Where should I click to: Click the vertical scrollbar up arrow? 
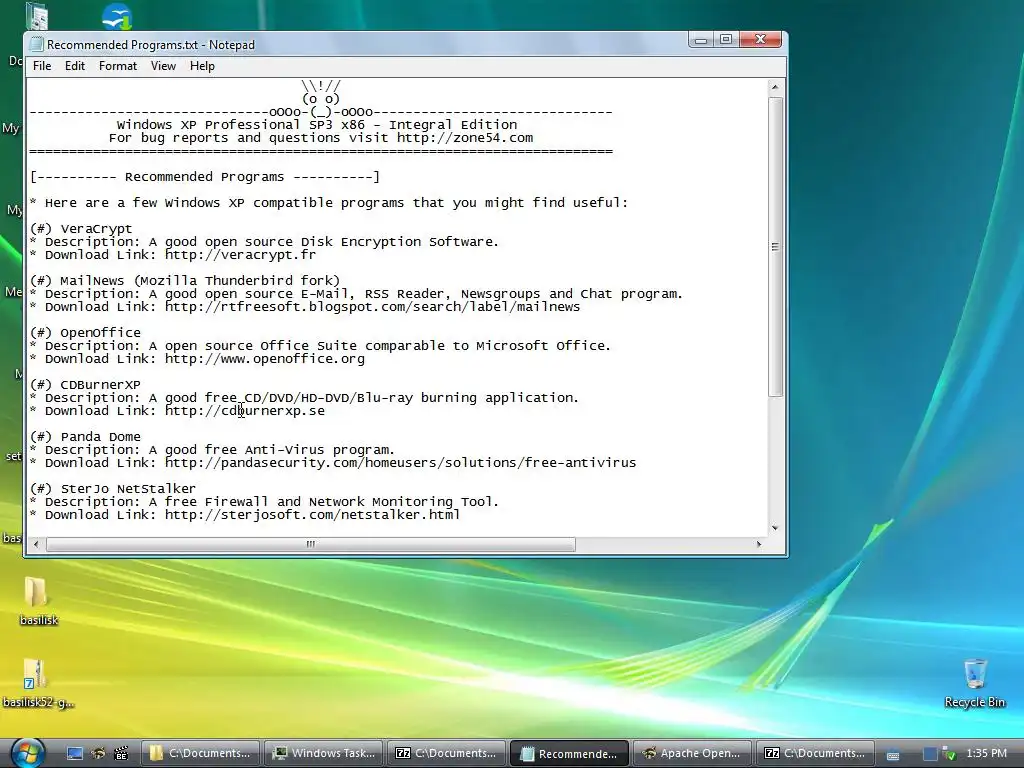point(775,87)
